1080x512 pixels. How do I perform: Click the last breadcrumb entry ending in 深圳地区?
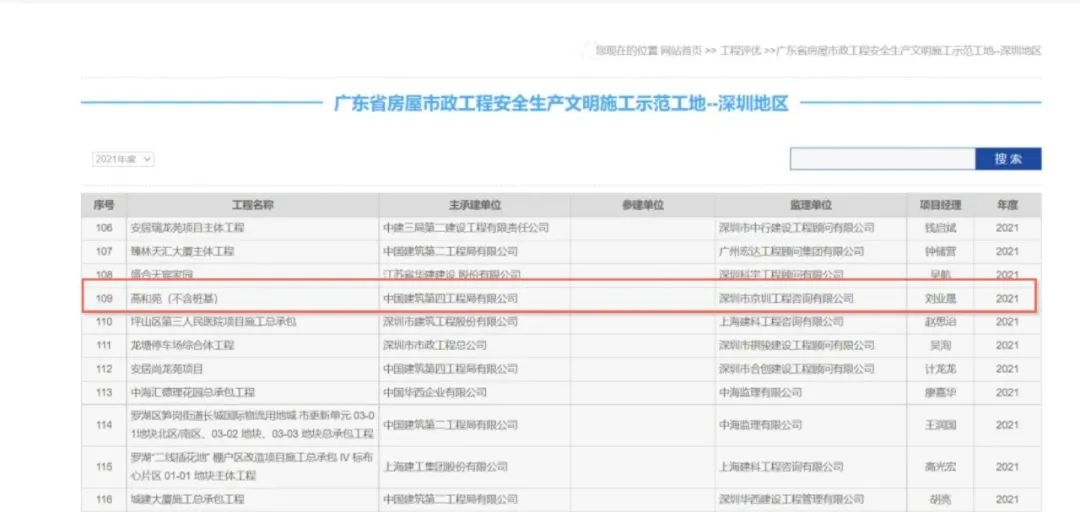(909, 51)
